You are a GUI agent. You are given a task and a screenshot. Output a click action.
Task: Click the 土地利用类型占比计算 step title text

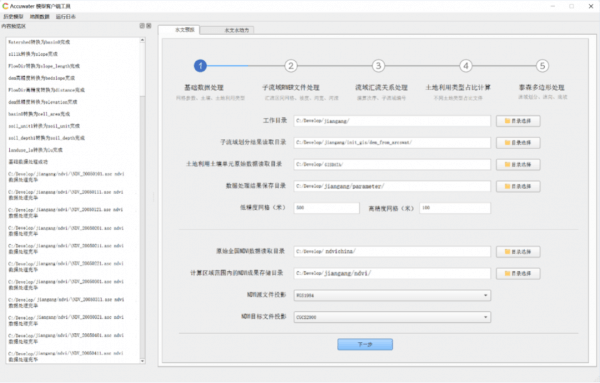point(458,88)
